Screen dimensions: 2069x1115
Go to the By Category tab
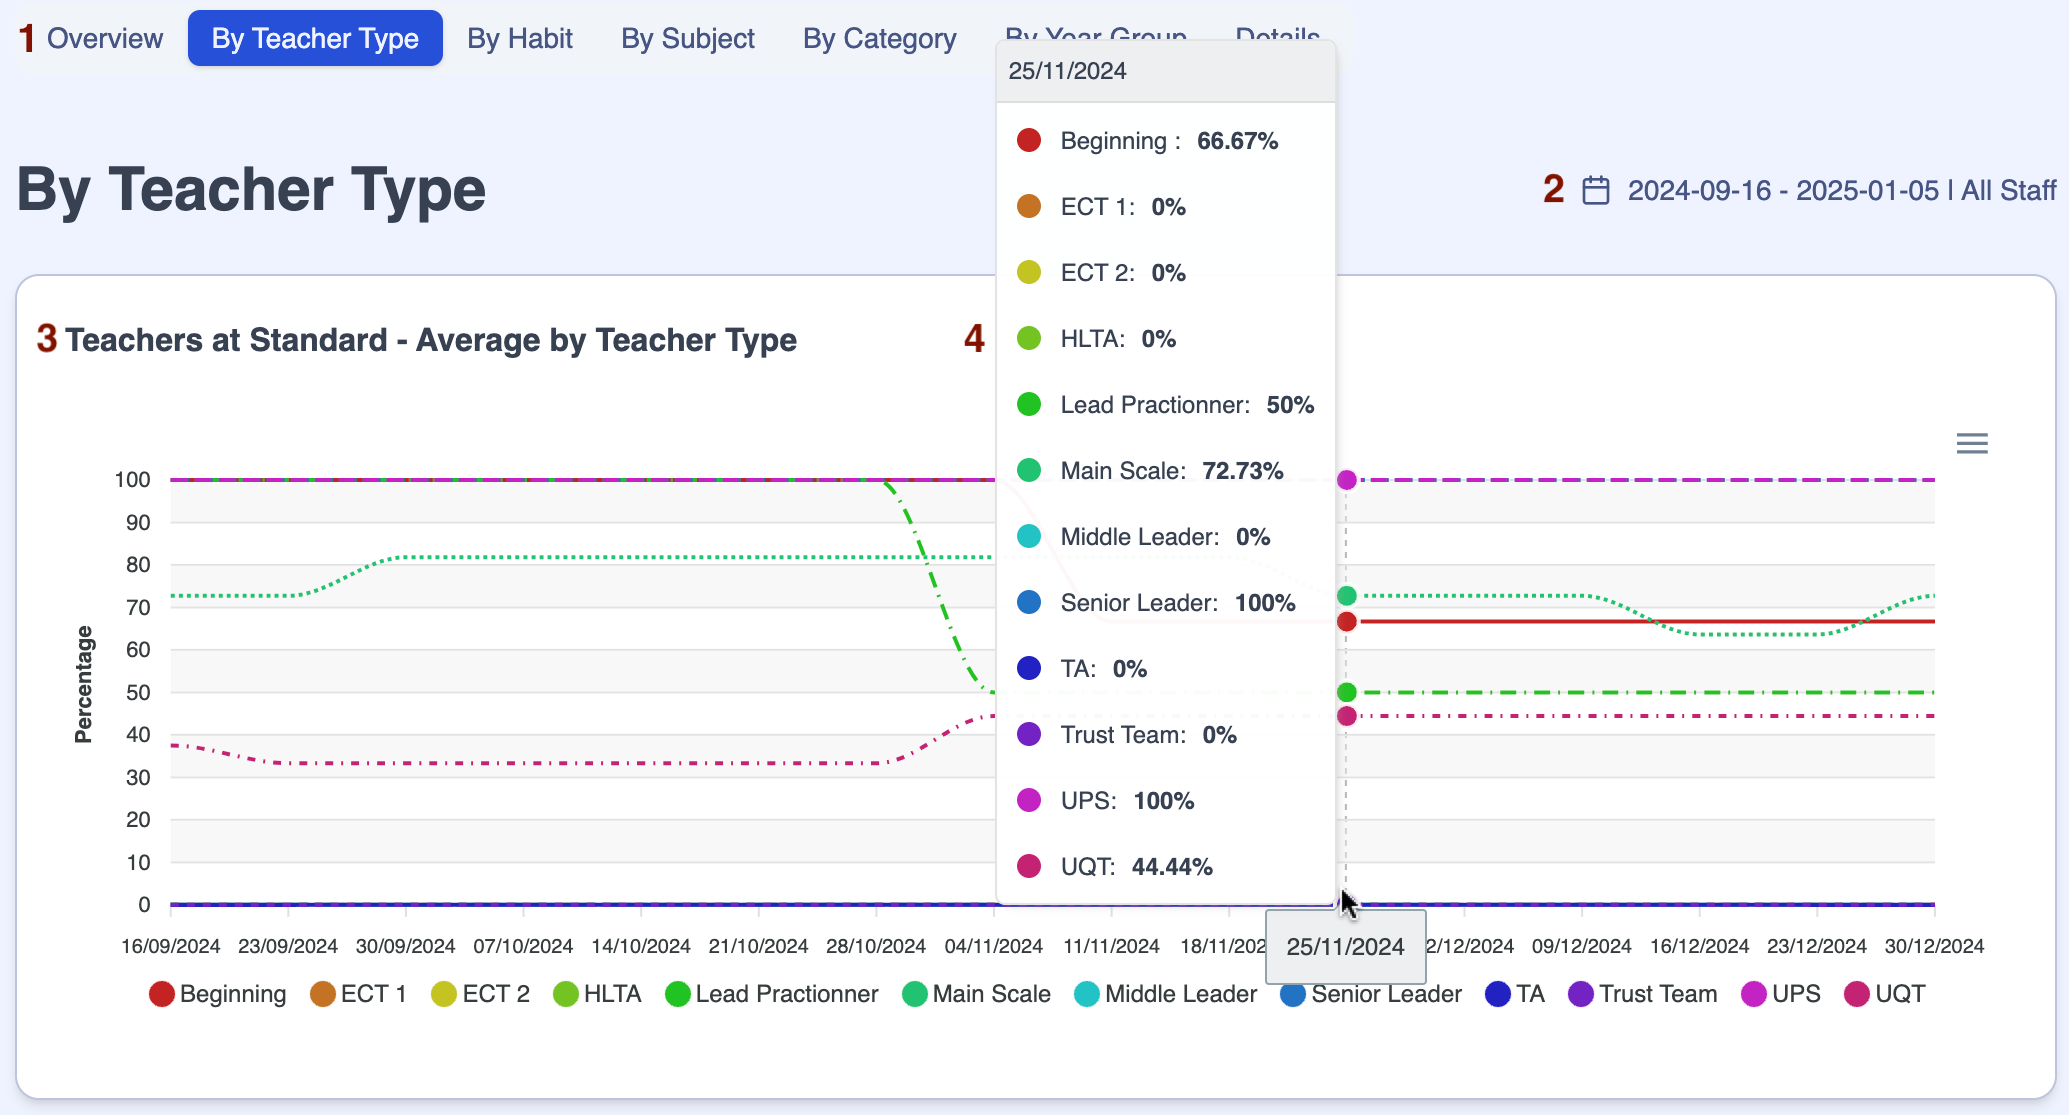(880, 38)
